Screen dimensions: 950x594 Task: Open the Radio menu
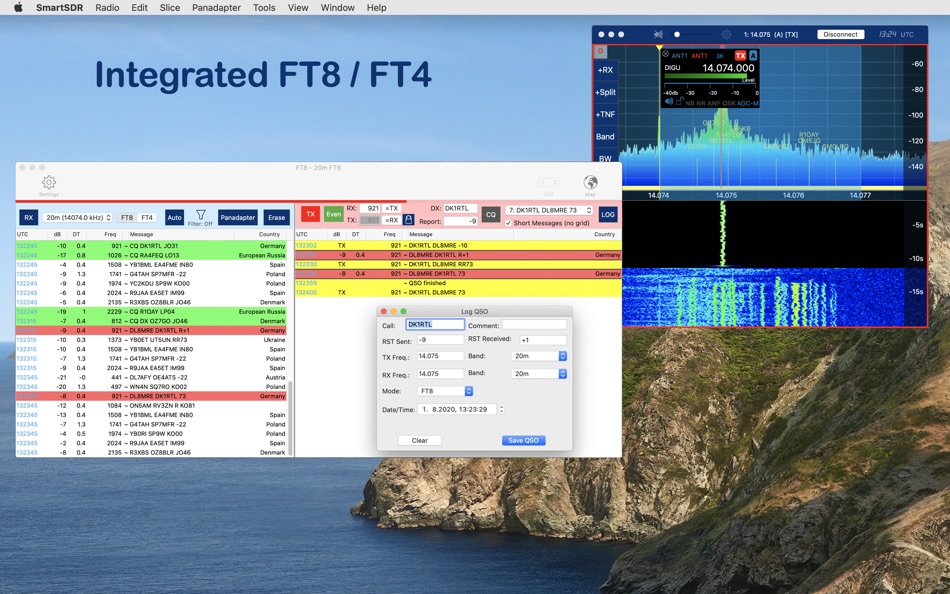coord(107,8)
